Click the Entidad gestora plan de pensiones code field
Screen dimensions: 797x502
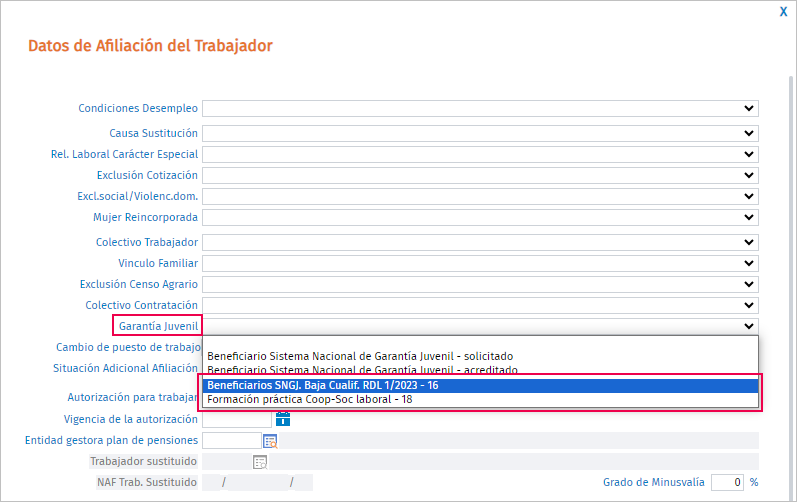pyautogui.click(x=232, y=441)
